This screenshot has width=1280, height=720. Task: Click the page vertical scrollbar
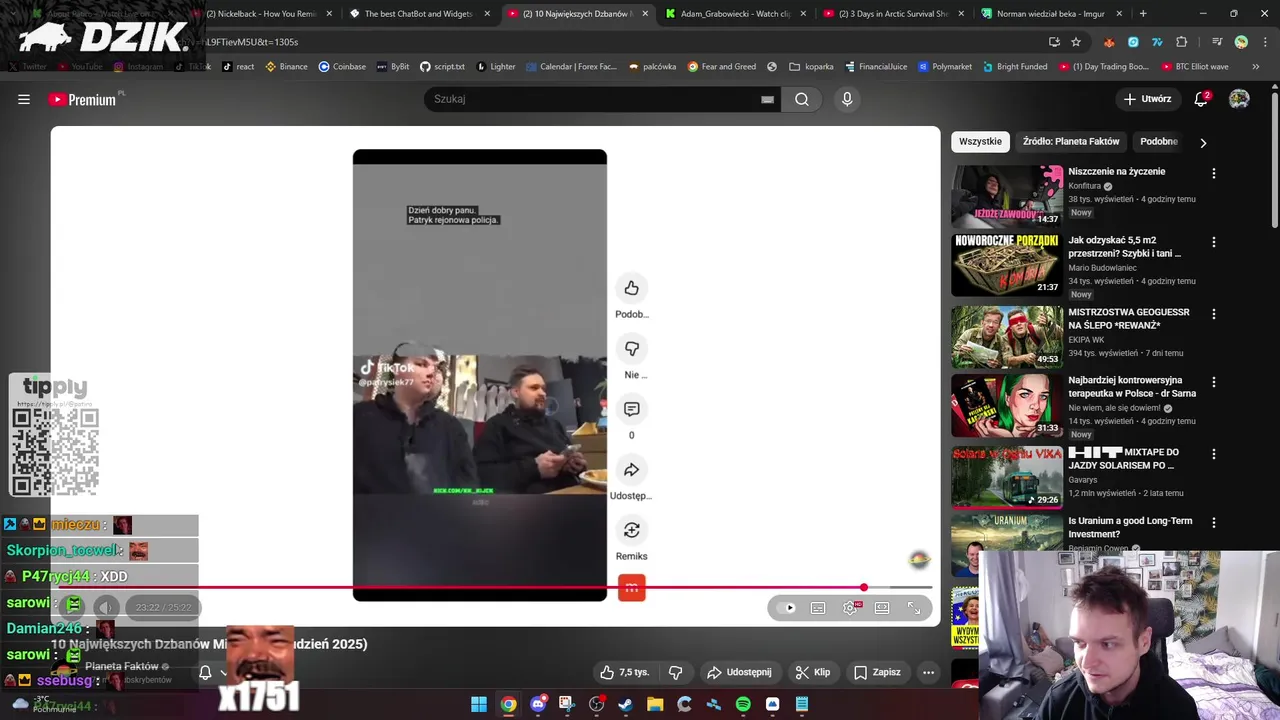click(x=1275, y=160)
